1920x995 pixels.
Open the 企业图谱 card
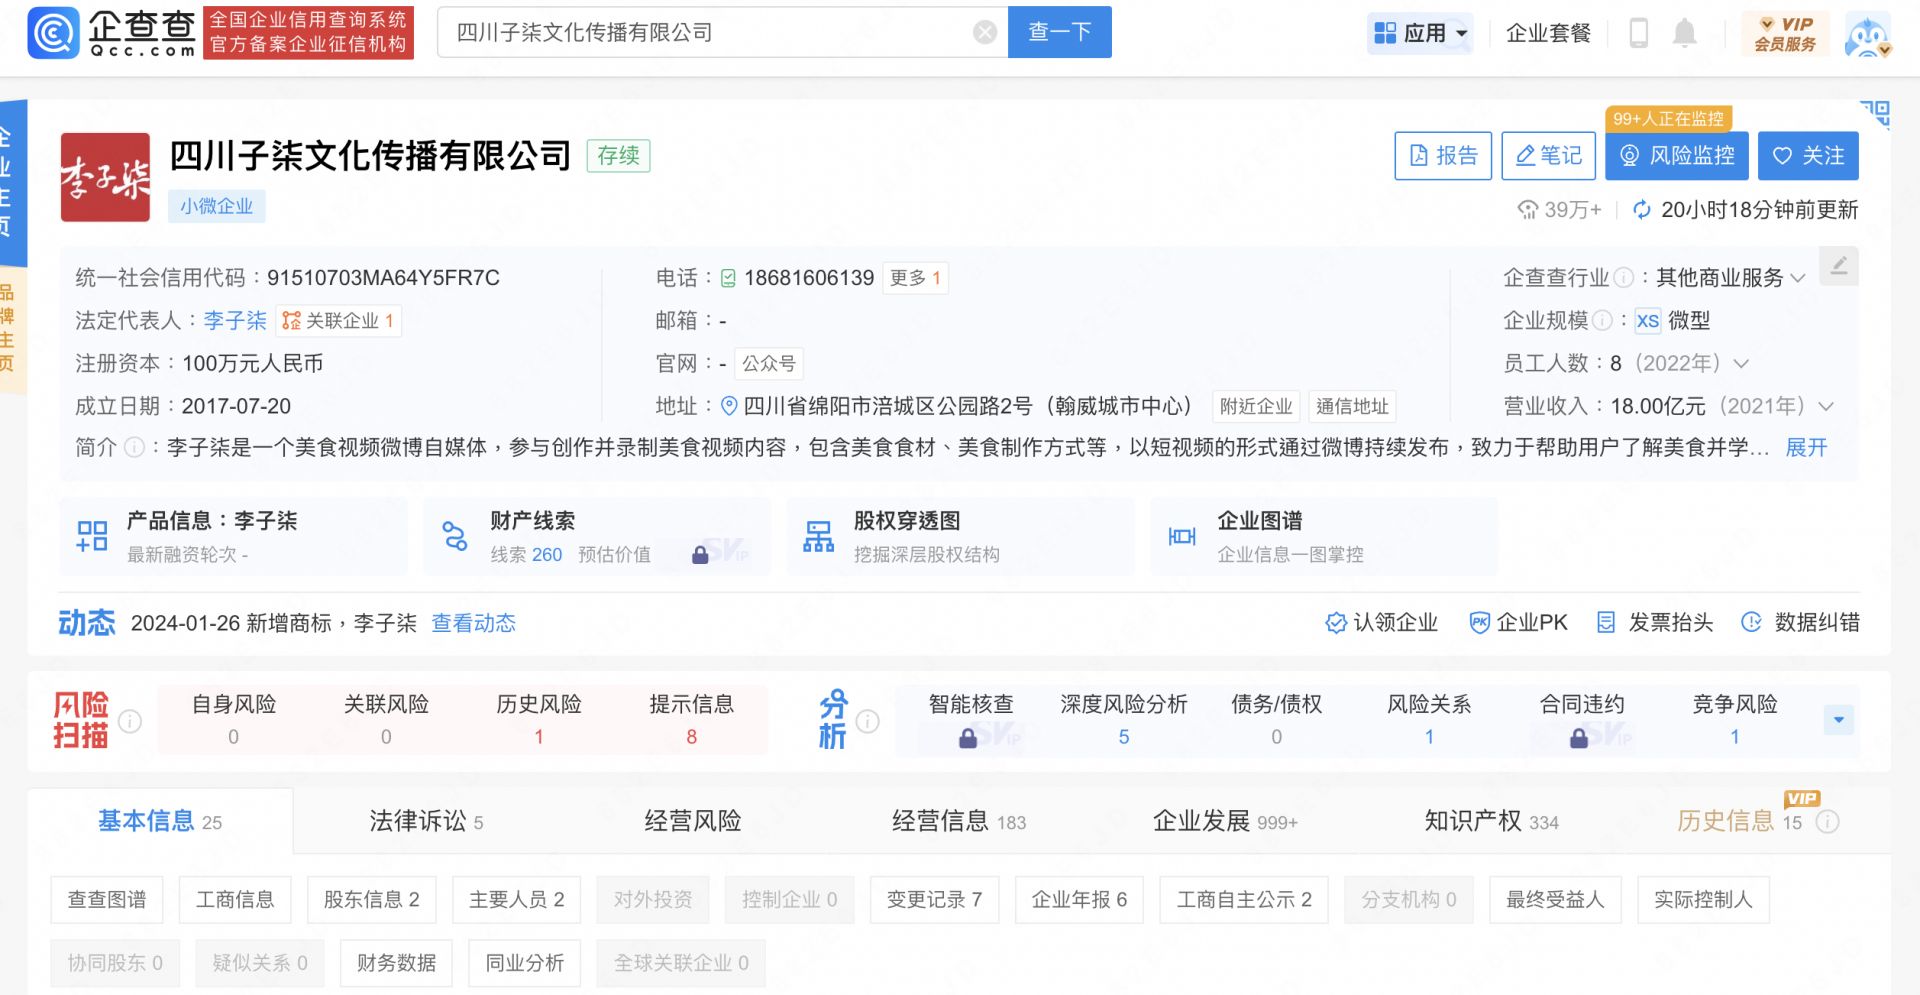[x=1324, y=536]
